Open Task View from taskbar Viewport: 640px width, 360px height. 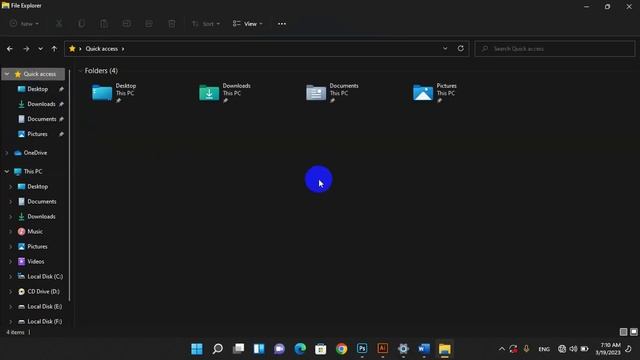pos(238,349)
